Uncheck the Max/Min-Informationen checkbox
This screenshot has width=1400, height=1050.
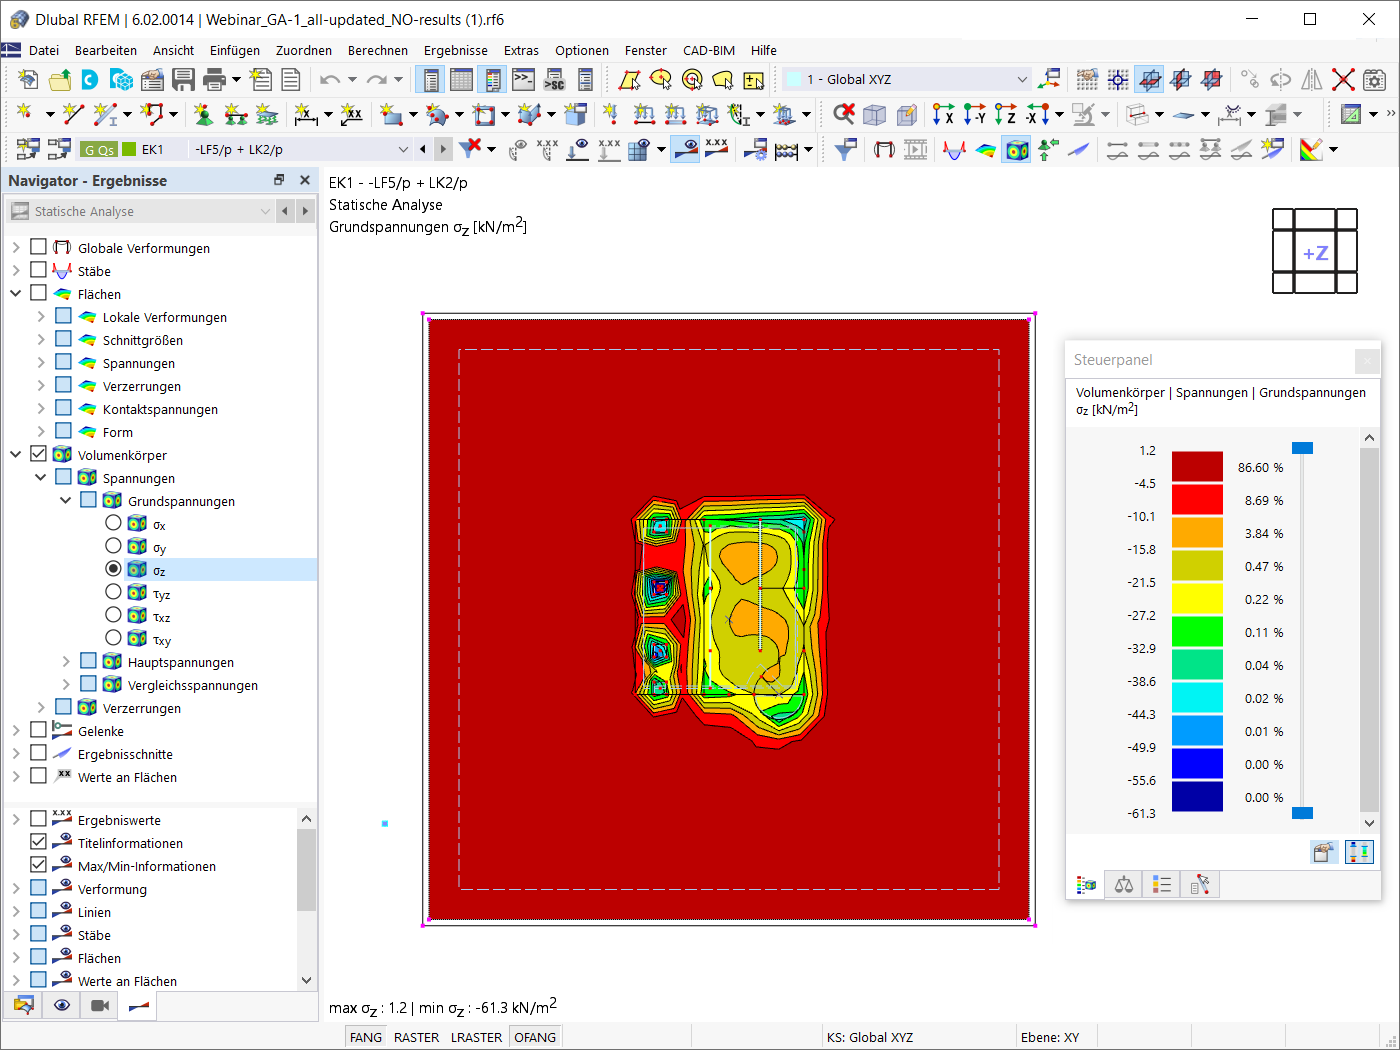coord(38,865)
